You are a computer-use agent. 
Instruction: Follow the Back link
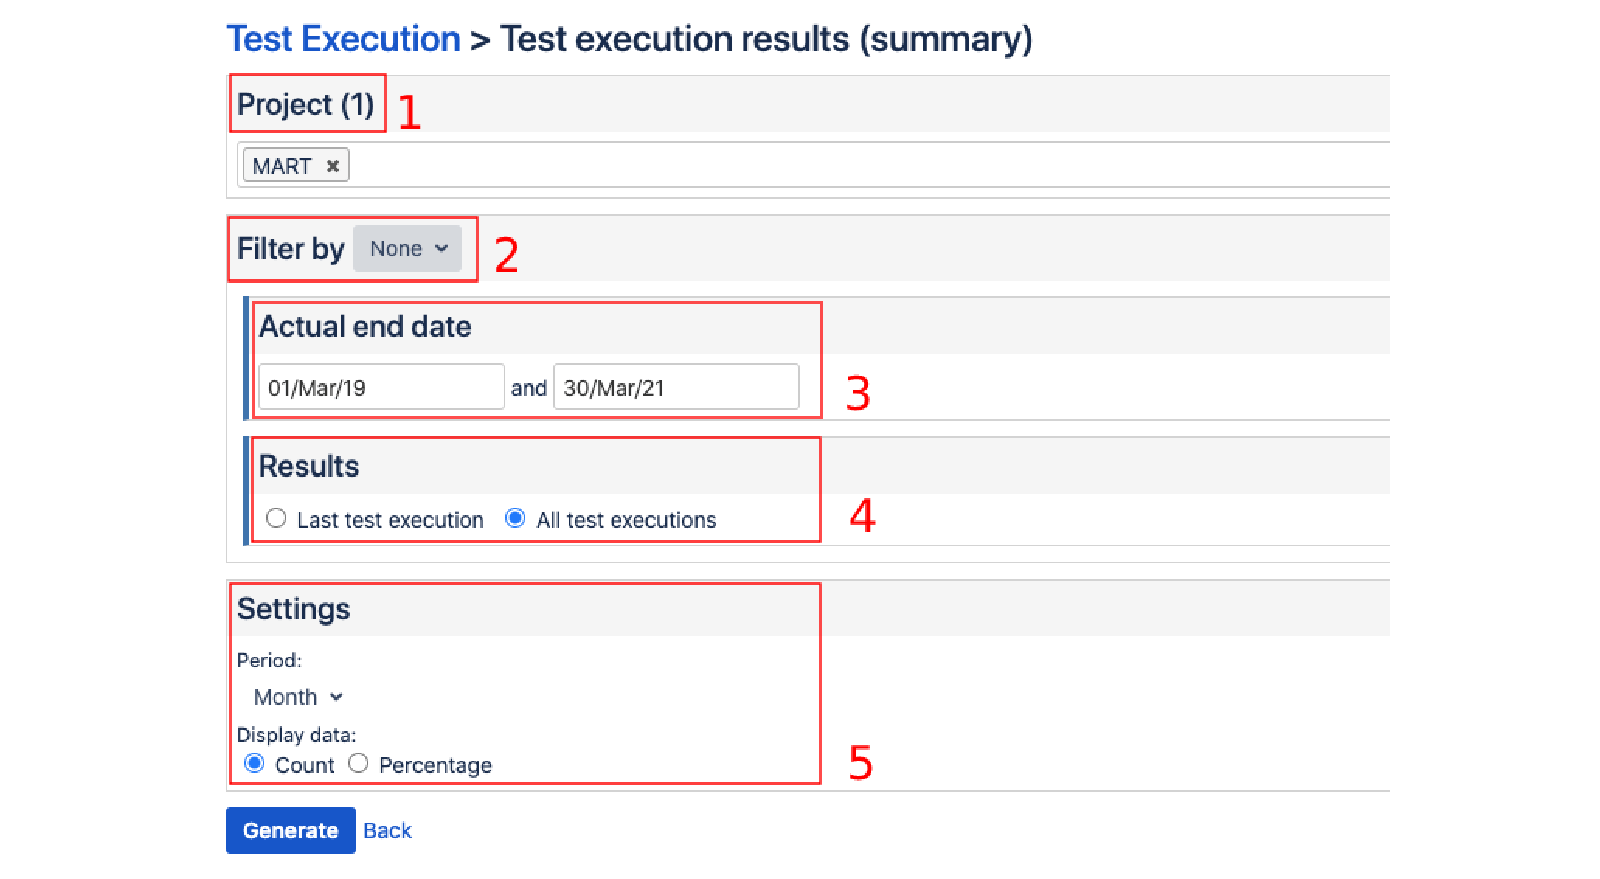[387, 830]
